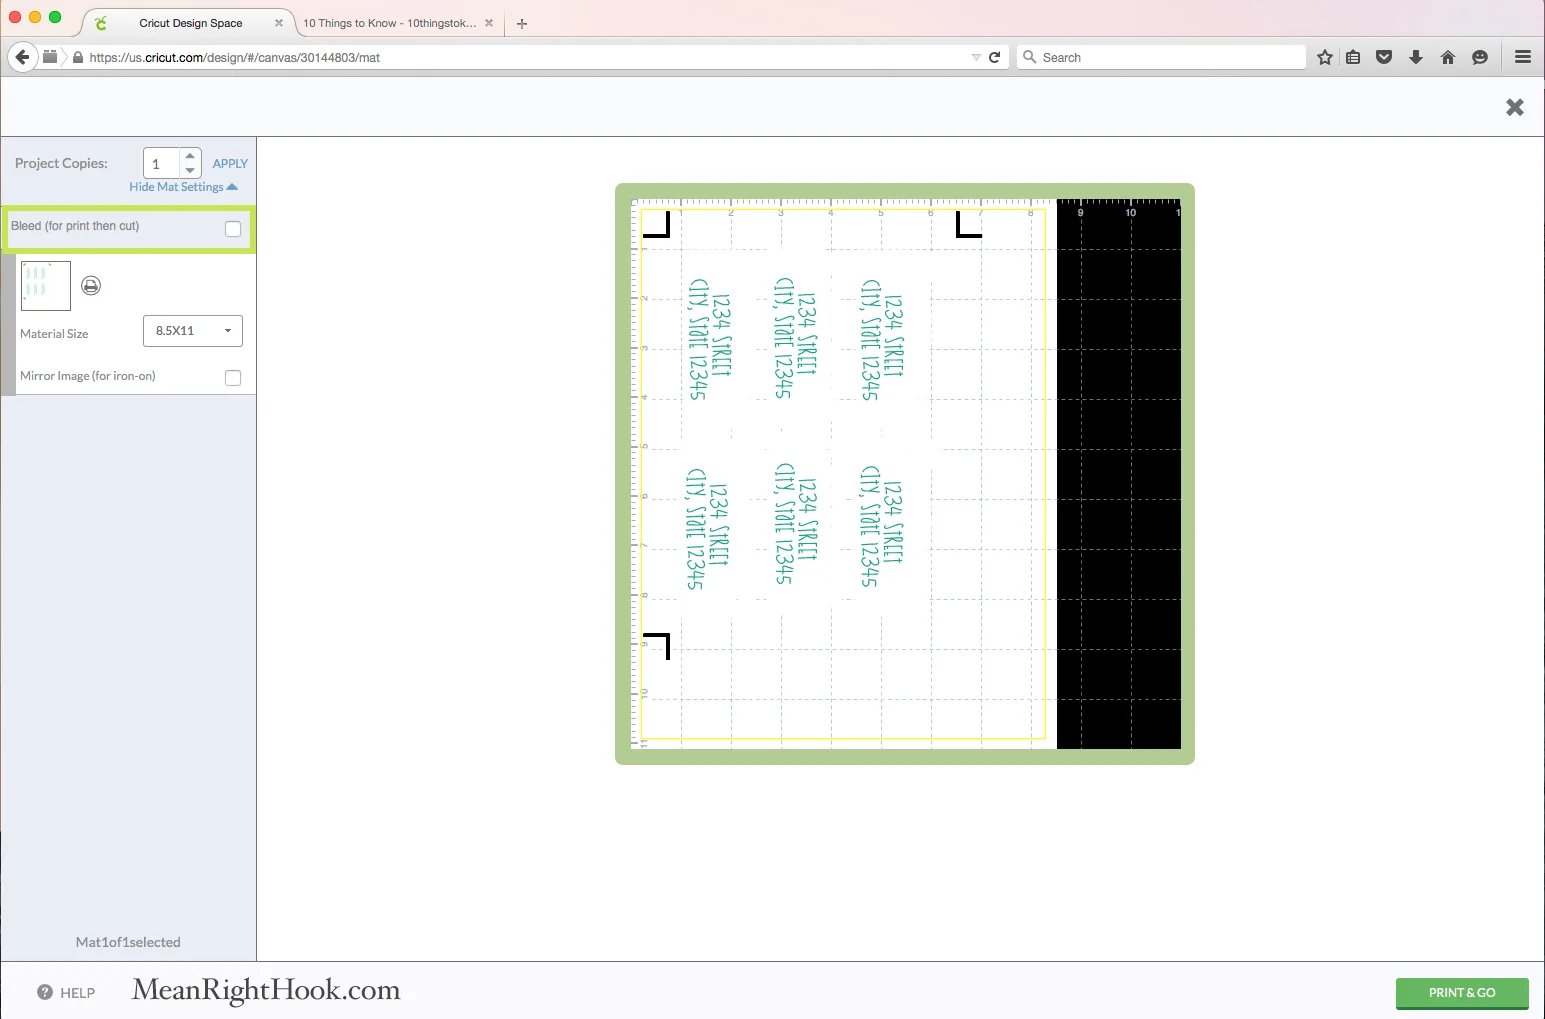Click the bottom-right address label on the mat
Viewport: 1545px width, 1019px height.
[882, 525]
